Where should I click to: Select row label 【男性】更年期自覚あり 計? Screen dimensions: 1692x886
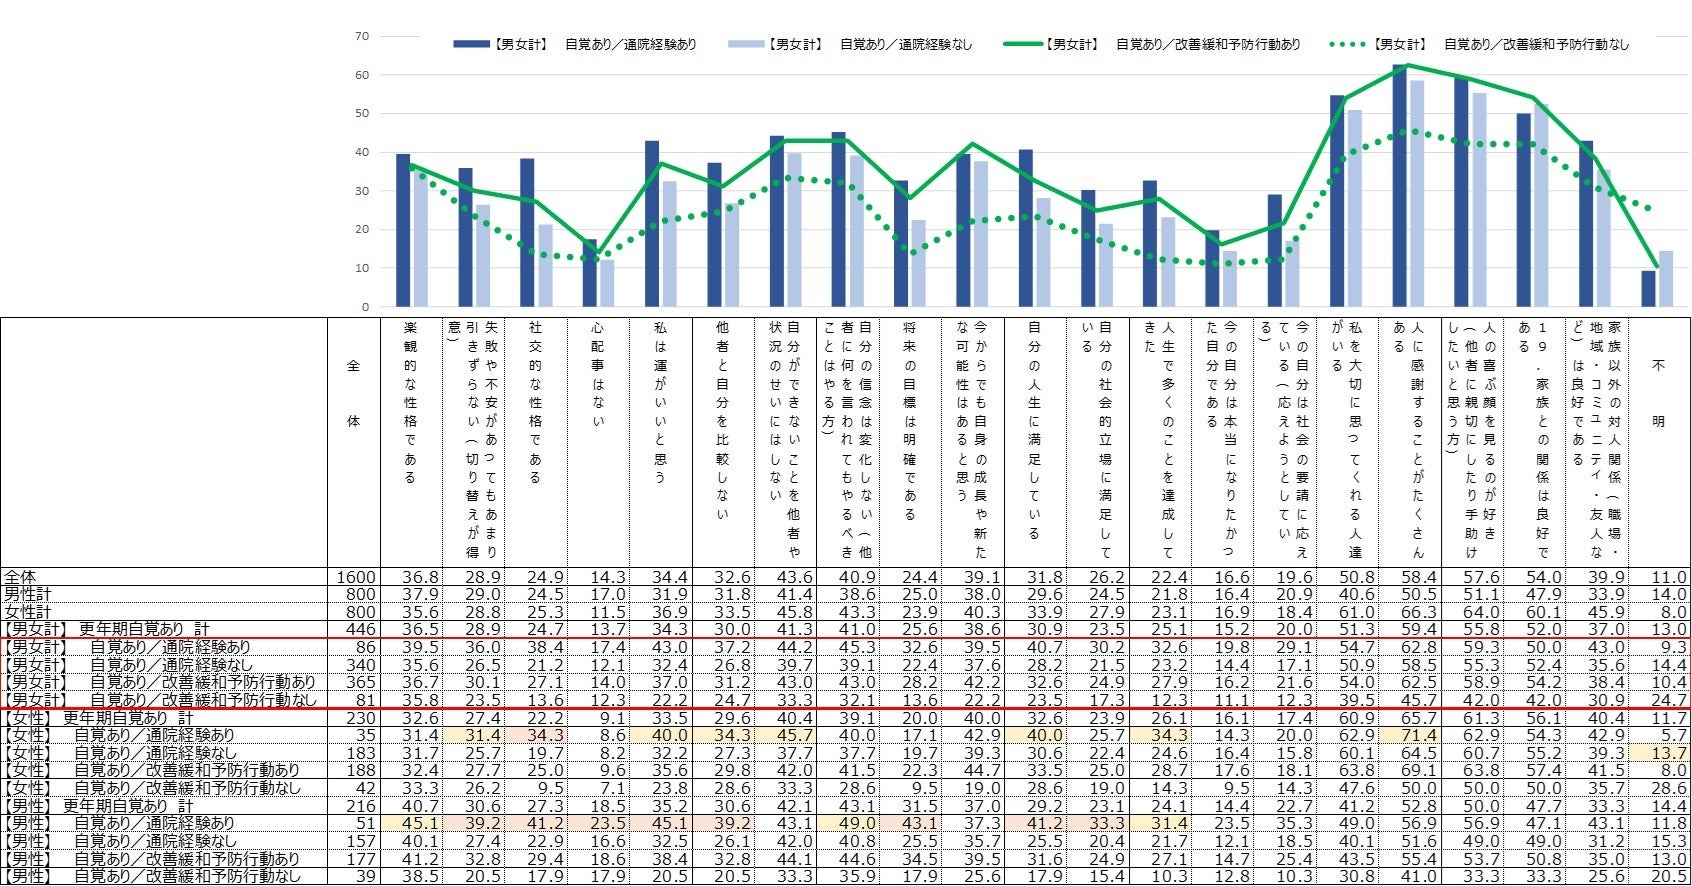click(98, 805)
